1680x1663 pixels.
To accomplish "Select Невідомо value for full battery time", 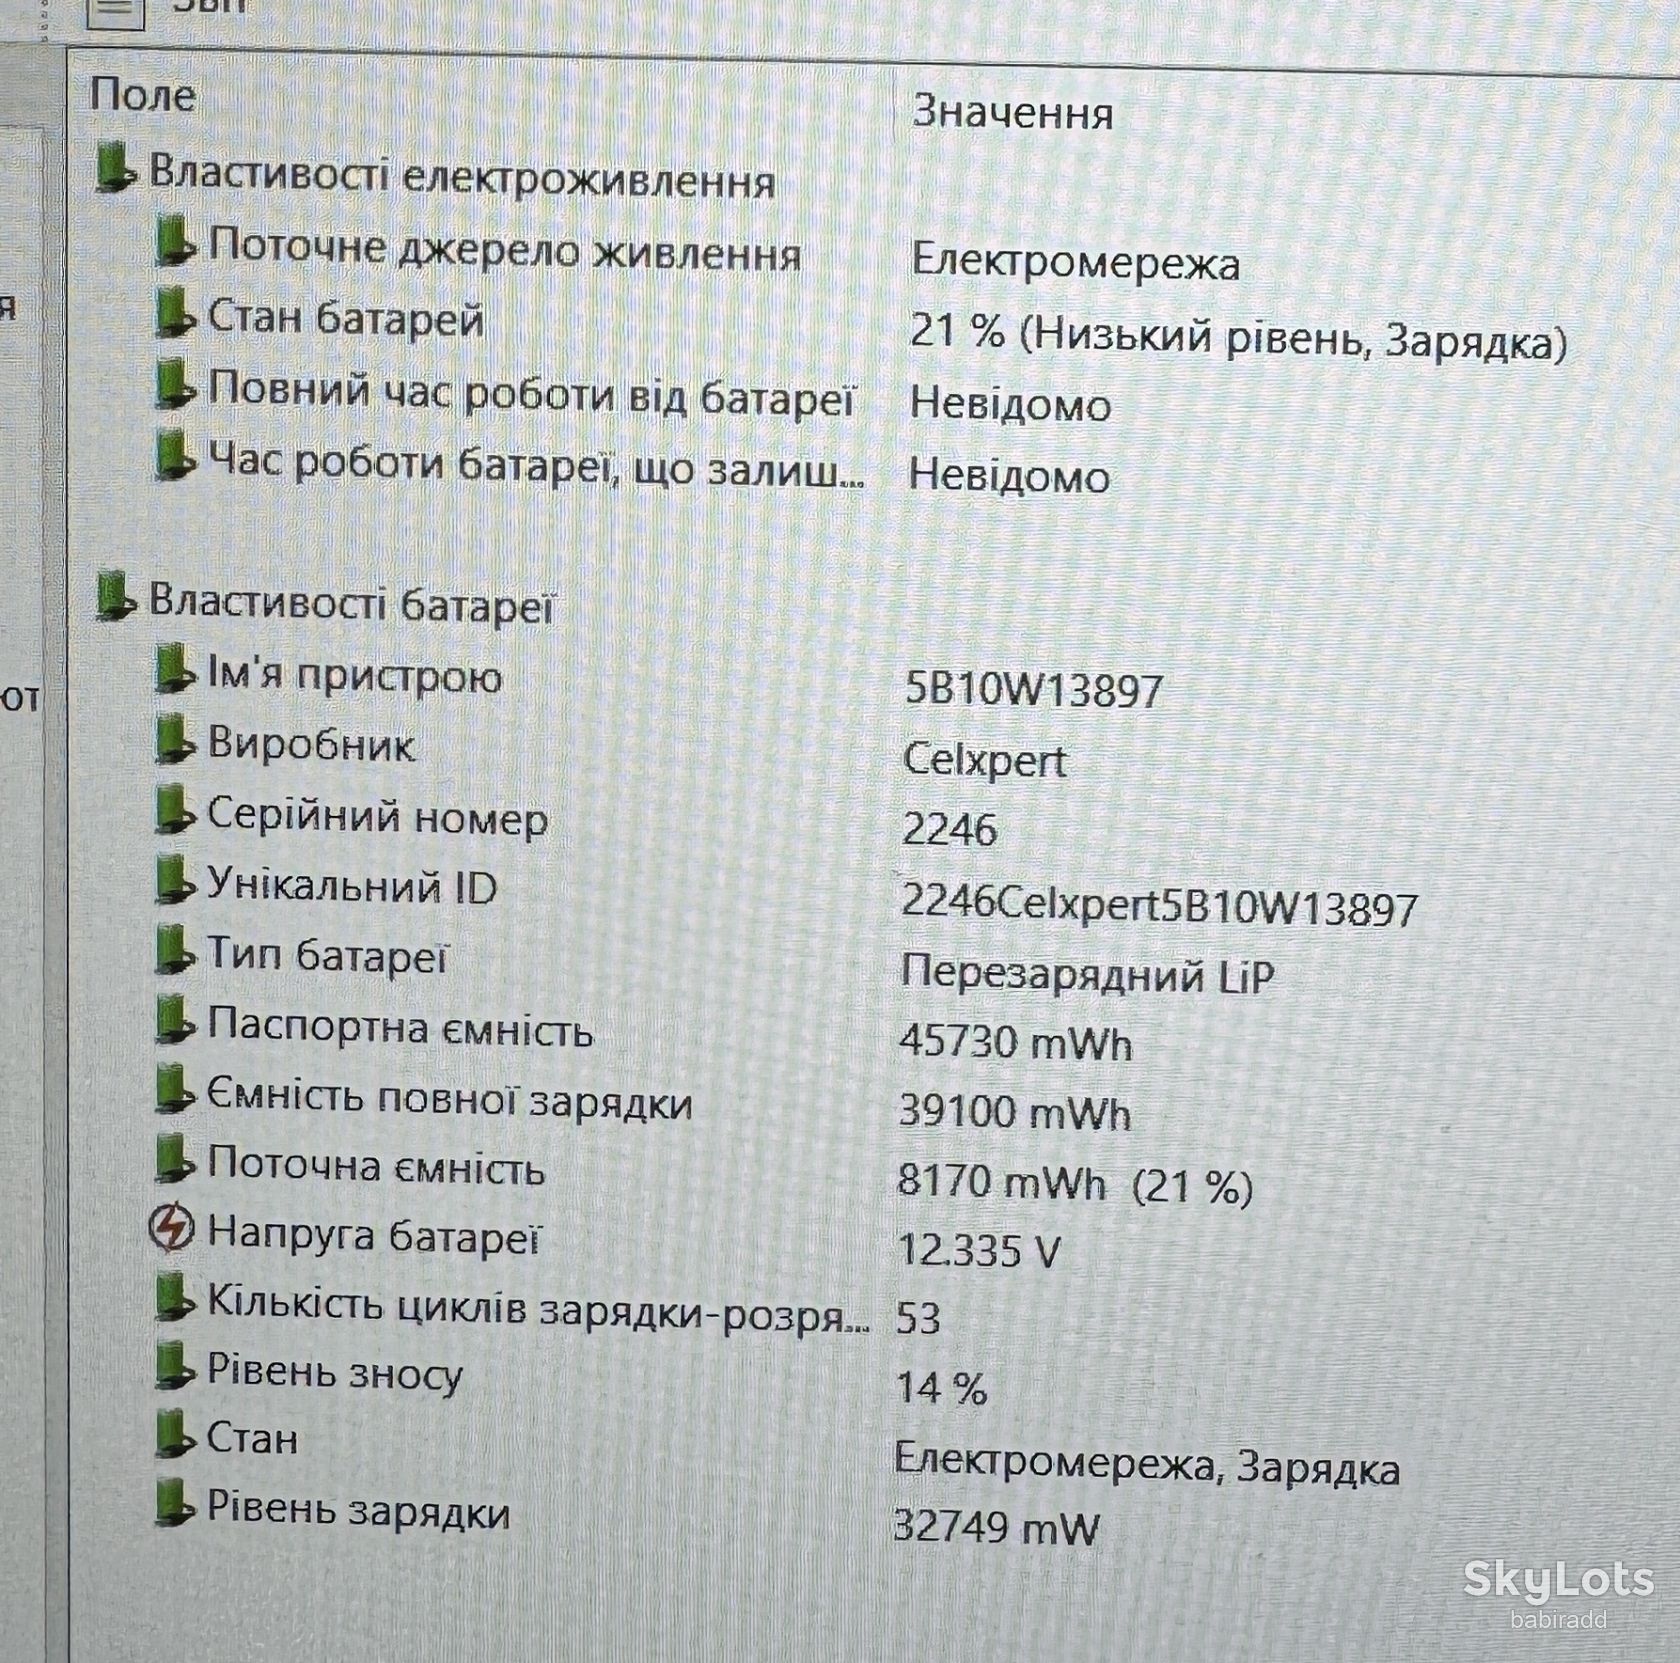I will (x=1010, y=404).
